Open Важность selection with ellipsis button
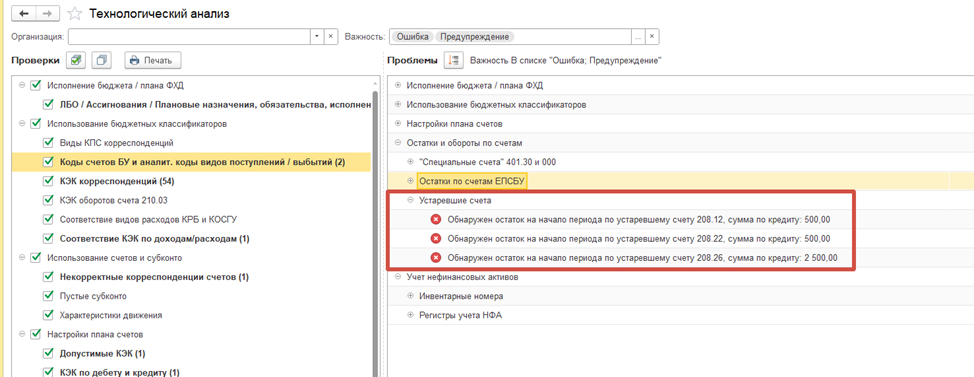 637,37
